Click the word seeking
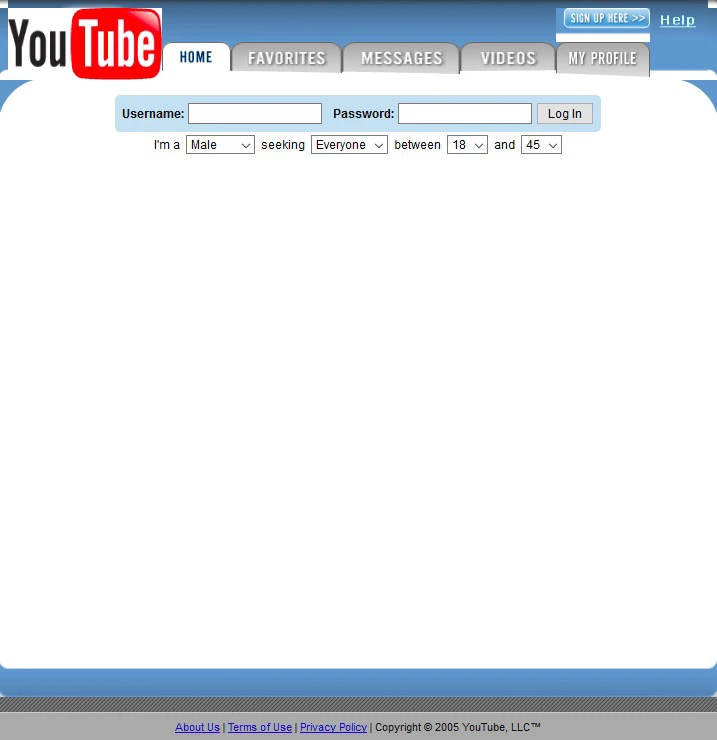 [x=283, y=145]
